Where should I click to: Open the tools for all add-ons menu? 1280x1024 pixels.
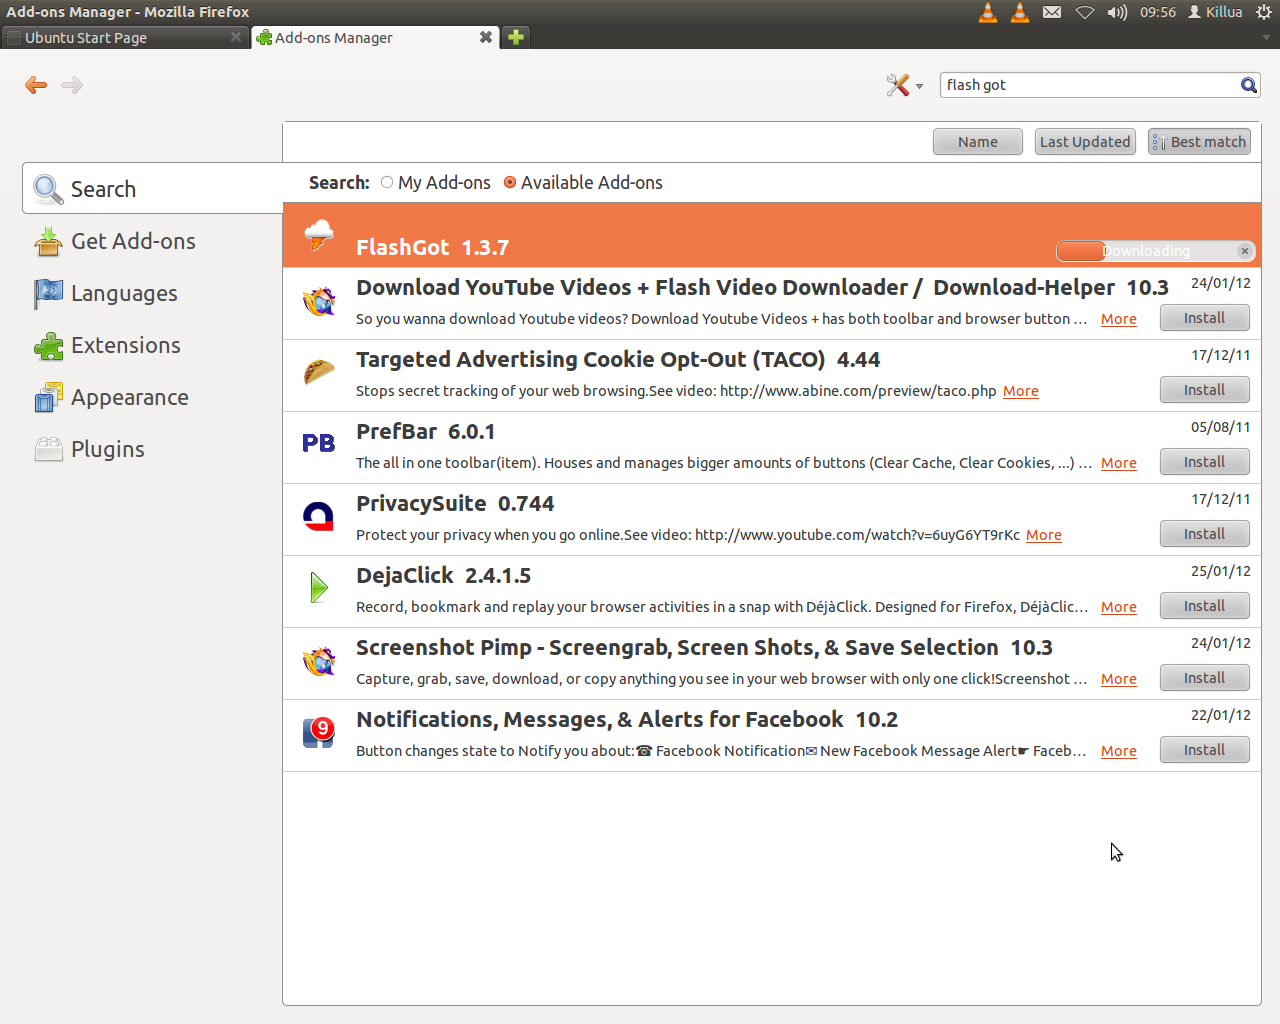pos(904,85)
